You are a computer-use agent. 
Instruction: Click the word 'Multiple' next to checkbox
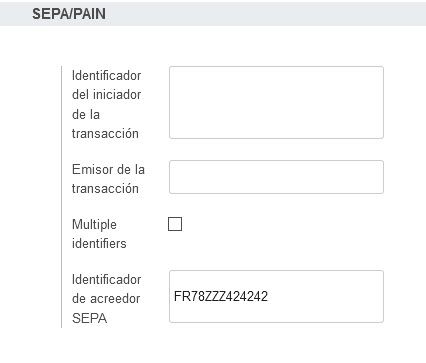click(94, 224)
